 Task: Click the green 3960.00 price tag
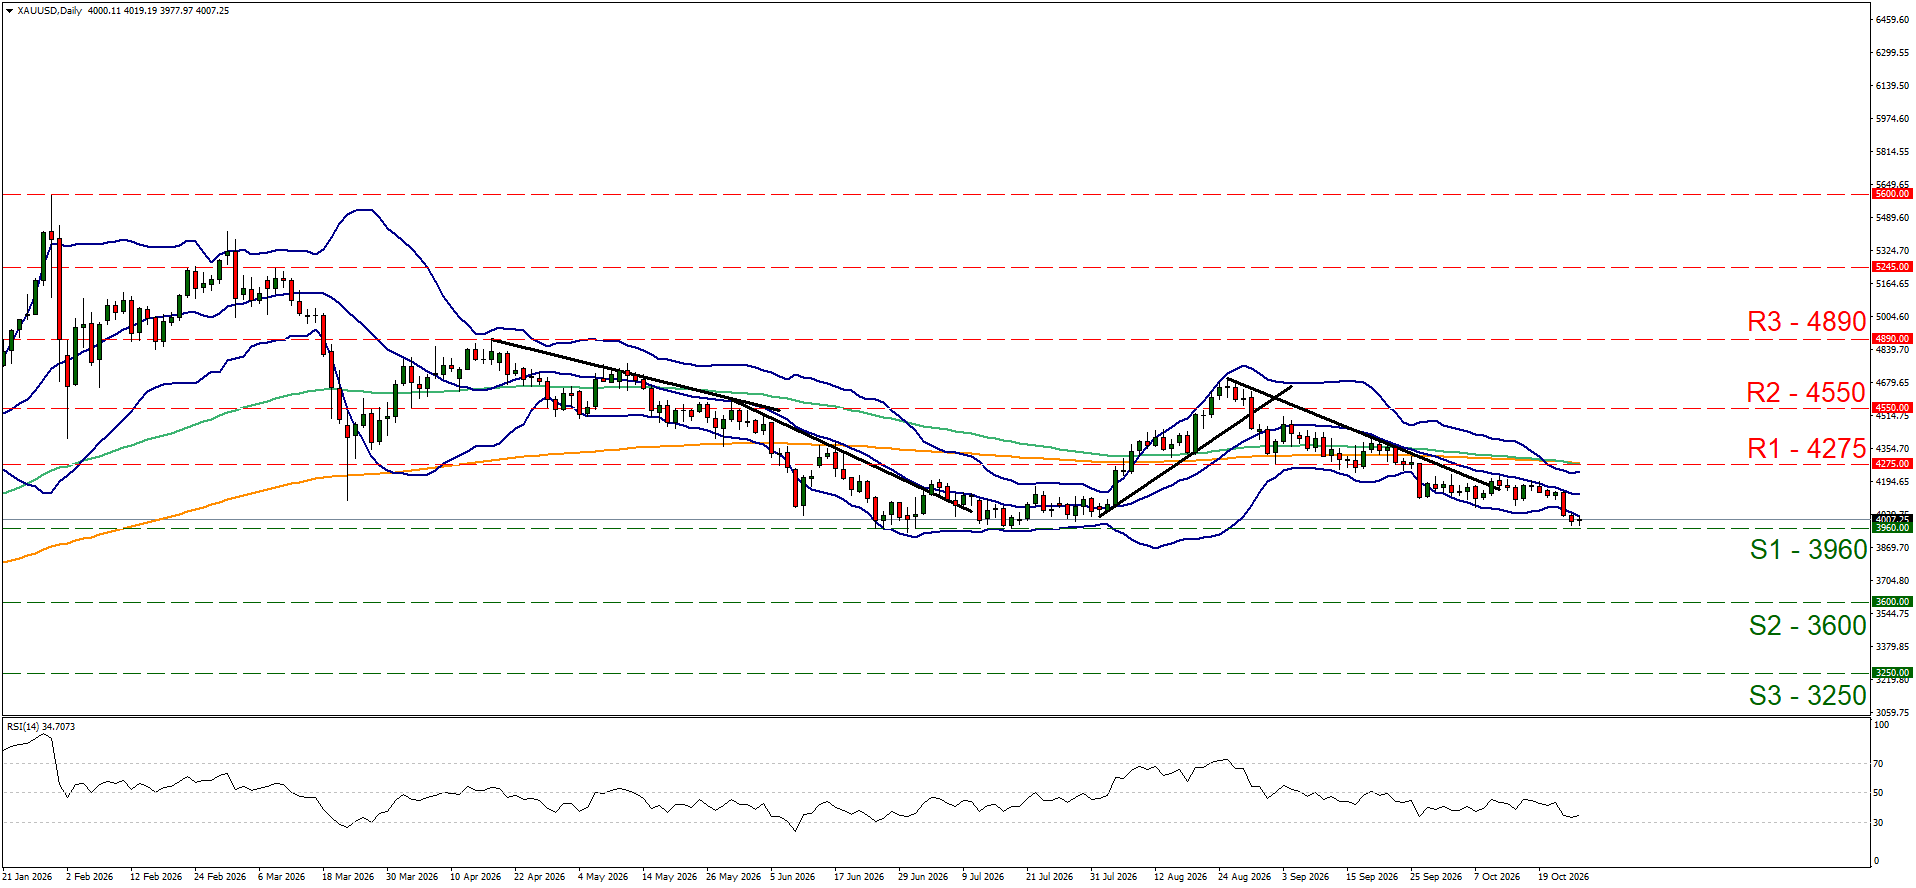pos(1892,528)
